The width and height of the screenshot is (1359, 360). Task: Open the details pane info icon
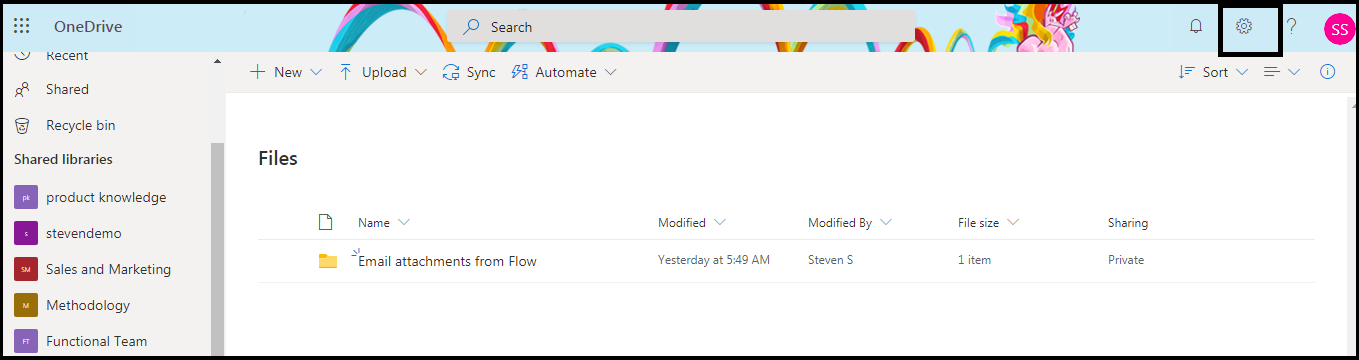tap(1328, 72)
